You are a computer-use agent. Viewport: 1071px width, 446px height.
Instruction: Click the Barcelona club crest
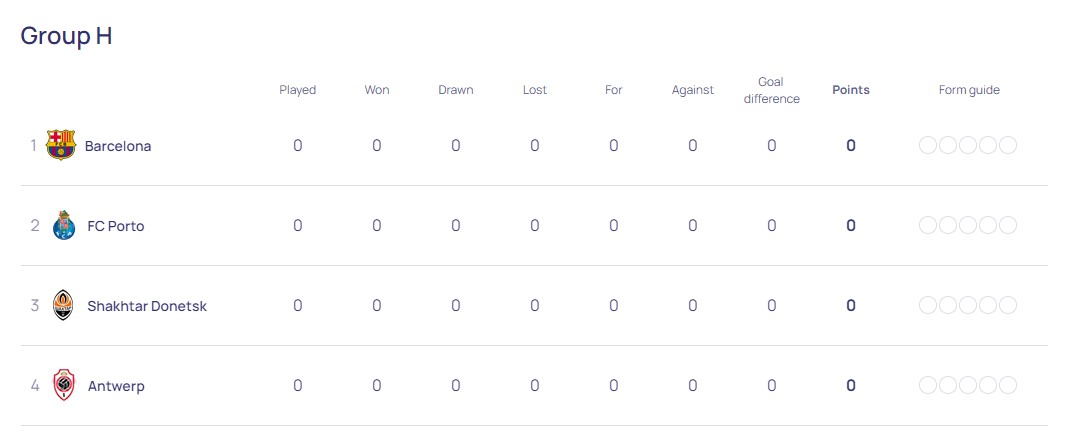pos(61,145)
